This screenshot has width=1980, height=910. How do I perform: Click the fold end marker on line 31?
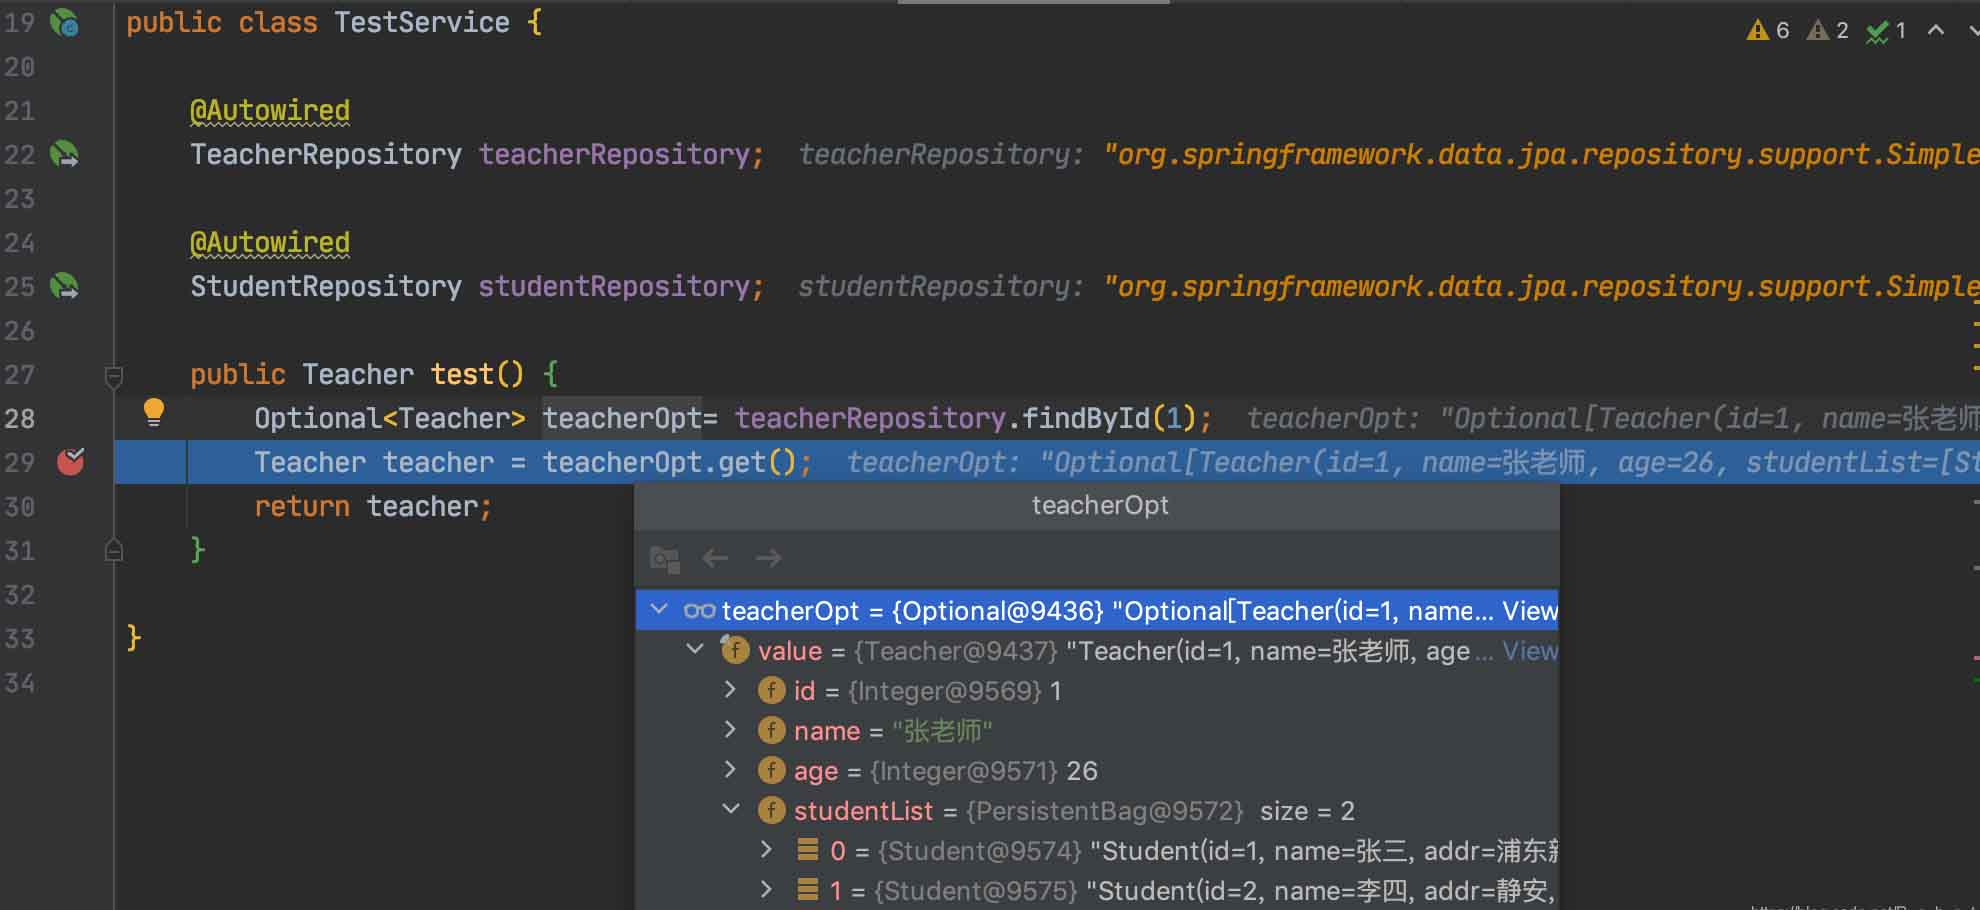click(x=114, y=550)
